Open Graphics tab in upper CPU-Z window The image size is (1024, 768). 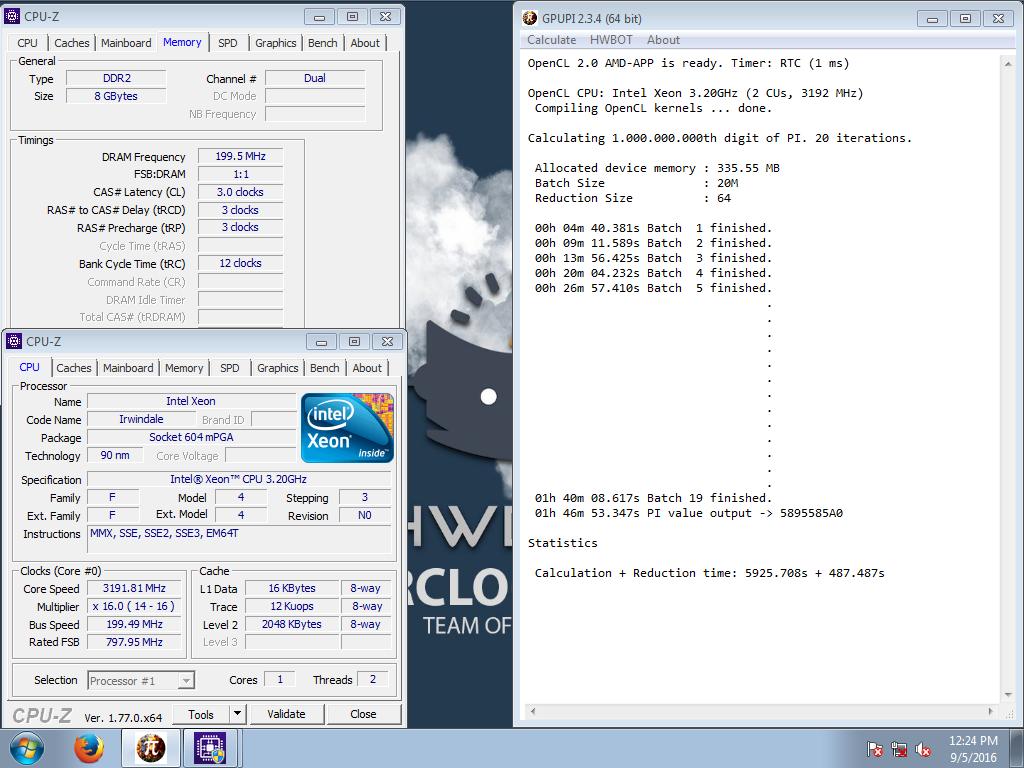coord(276,43)
